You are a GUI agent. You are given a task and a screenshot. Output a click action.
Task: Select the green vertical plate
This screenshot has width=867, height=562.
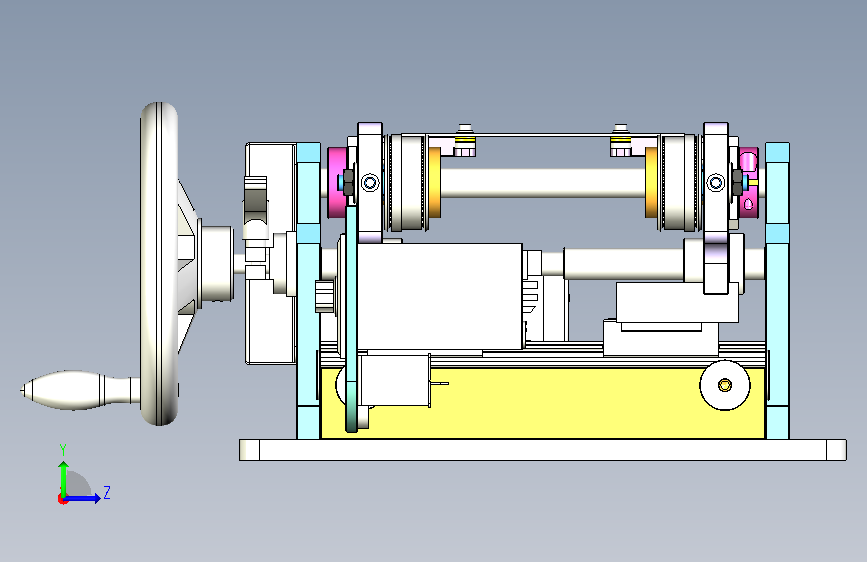pyautogui.click(x=351, y=319)
